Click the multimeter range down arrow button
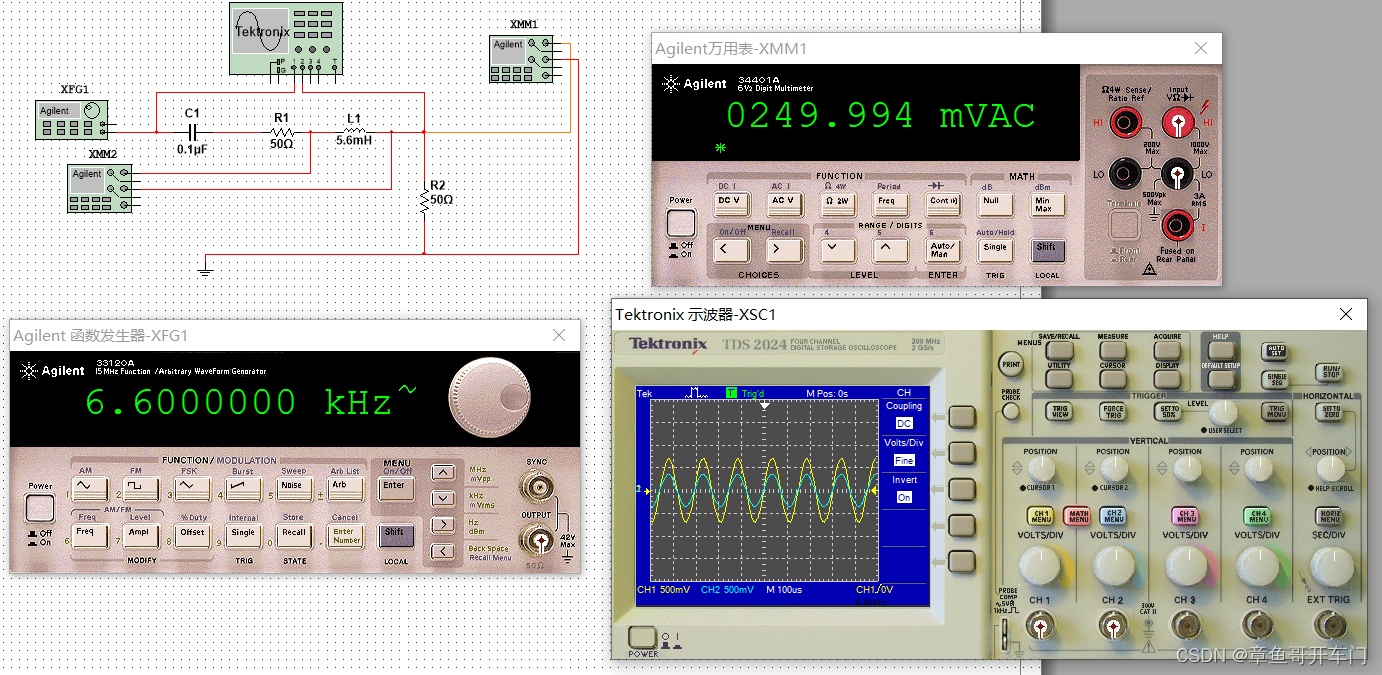Viewport: 1382px width, 675px height. coord(836,250)
